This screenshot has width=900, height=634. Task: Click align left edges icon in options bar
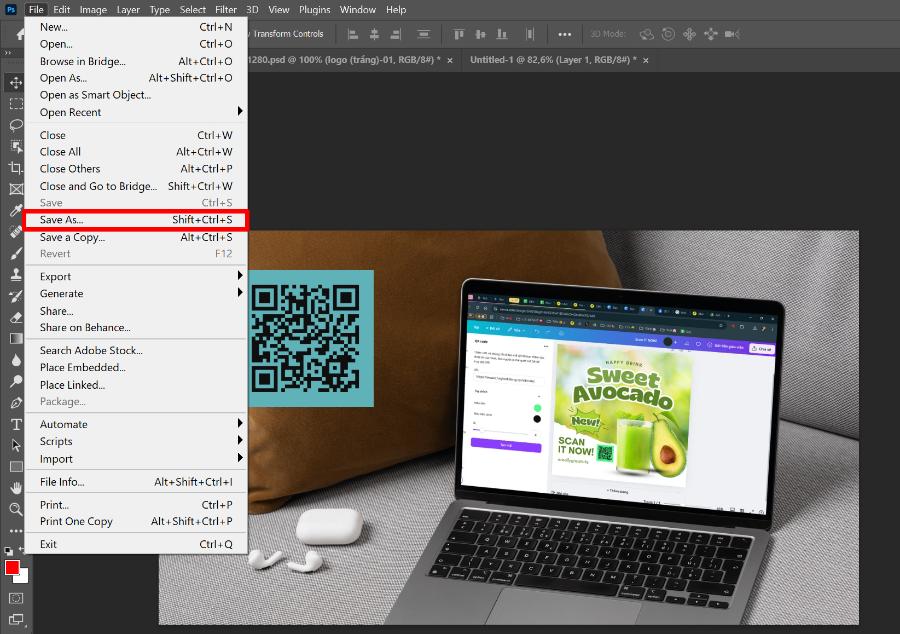click(353, 34)
